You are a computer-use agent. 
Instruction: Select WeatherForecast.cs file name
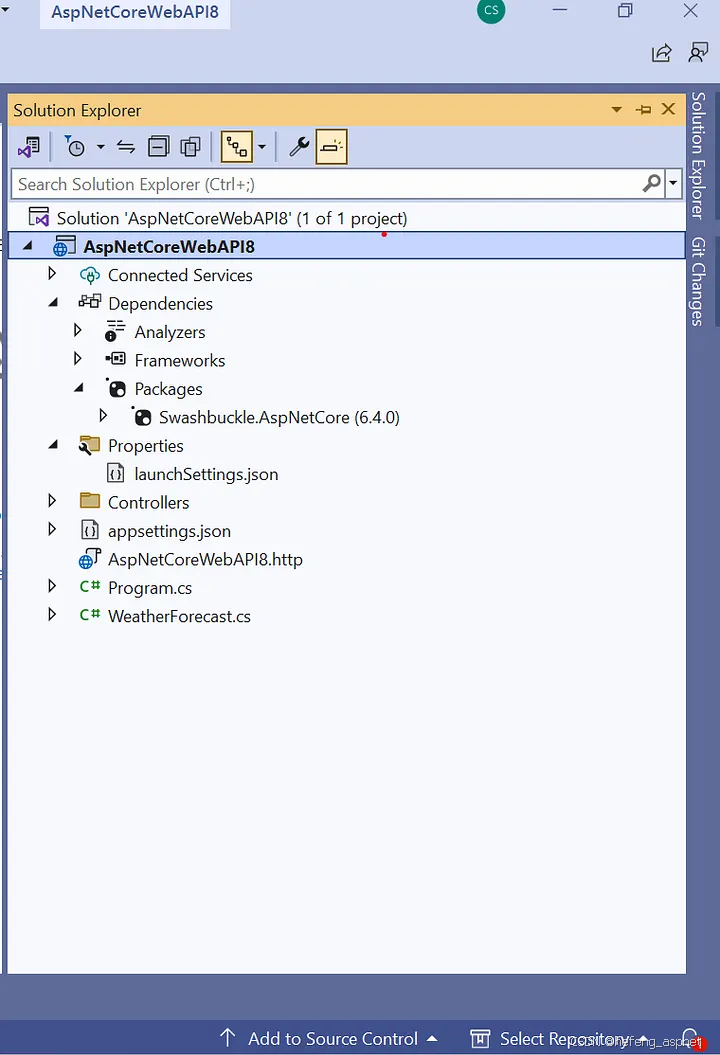pyautogui.click(x=179, y=616)
